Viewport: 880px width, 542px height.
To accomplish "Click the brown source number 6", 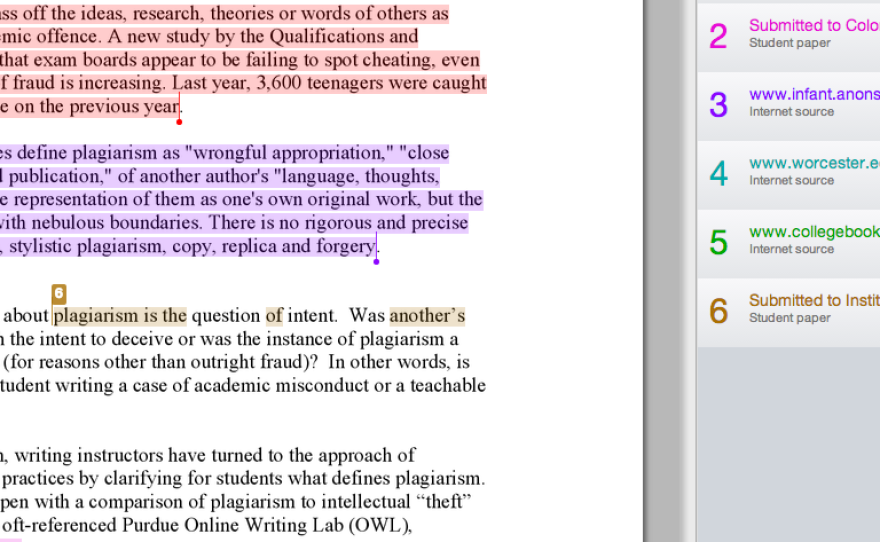I will (x=718, y=310).
